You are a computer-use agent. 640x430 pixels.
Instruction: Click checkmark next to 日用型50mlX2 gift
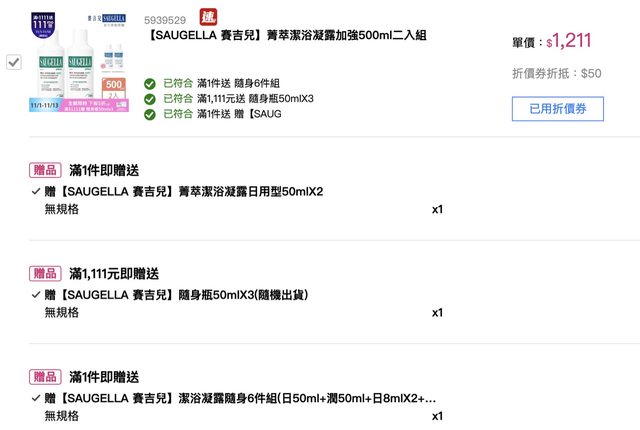(36, 191)
